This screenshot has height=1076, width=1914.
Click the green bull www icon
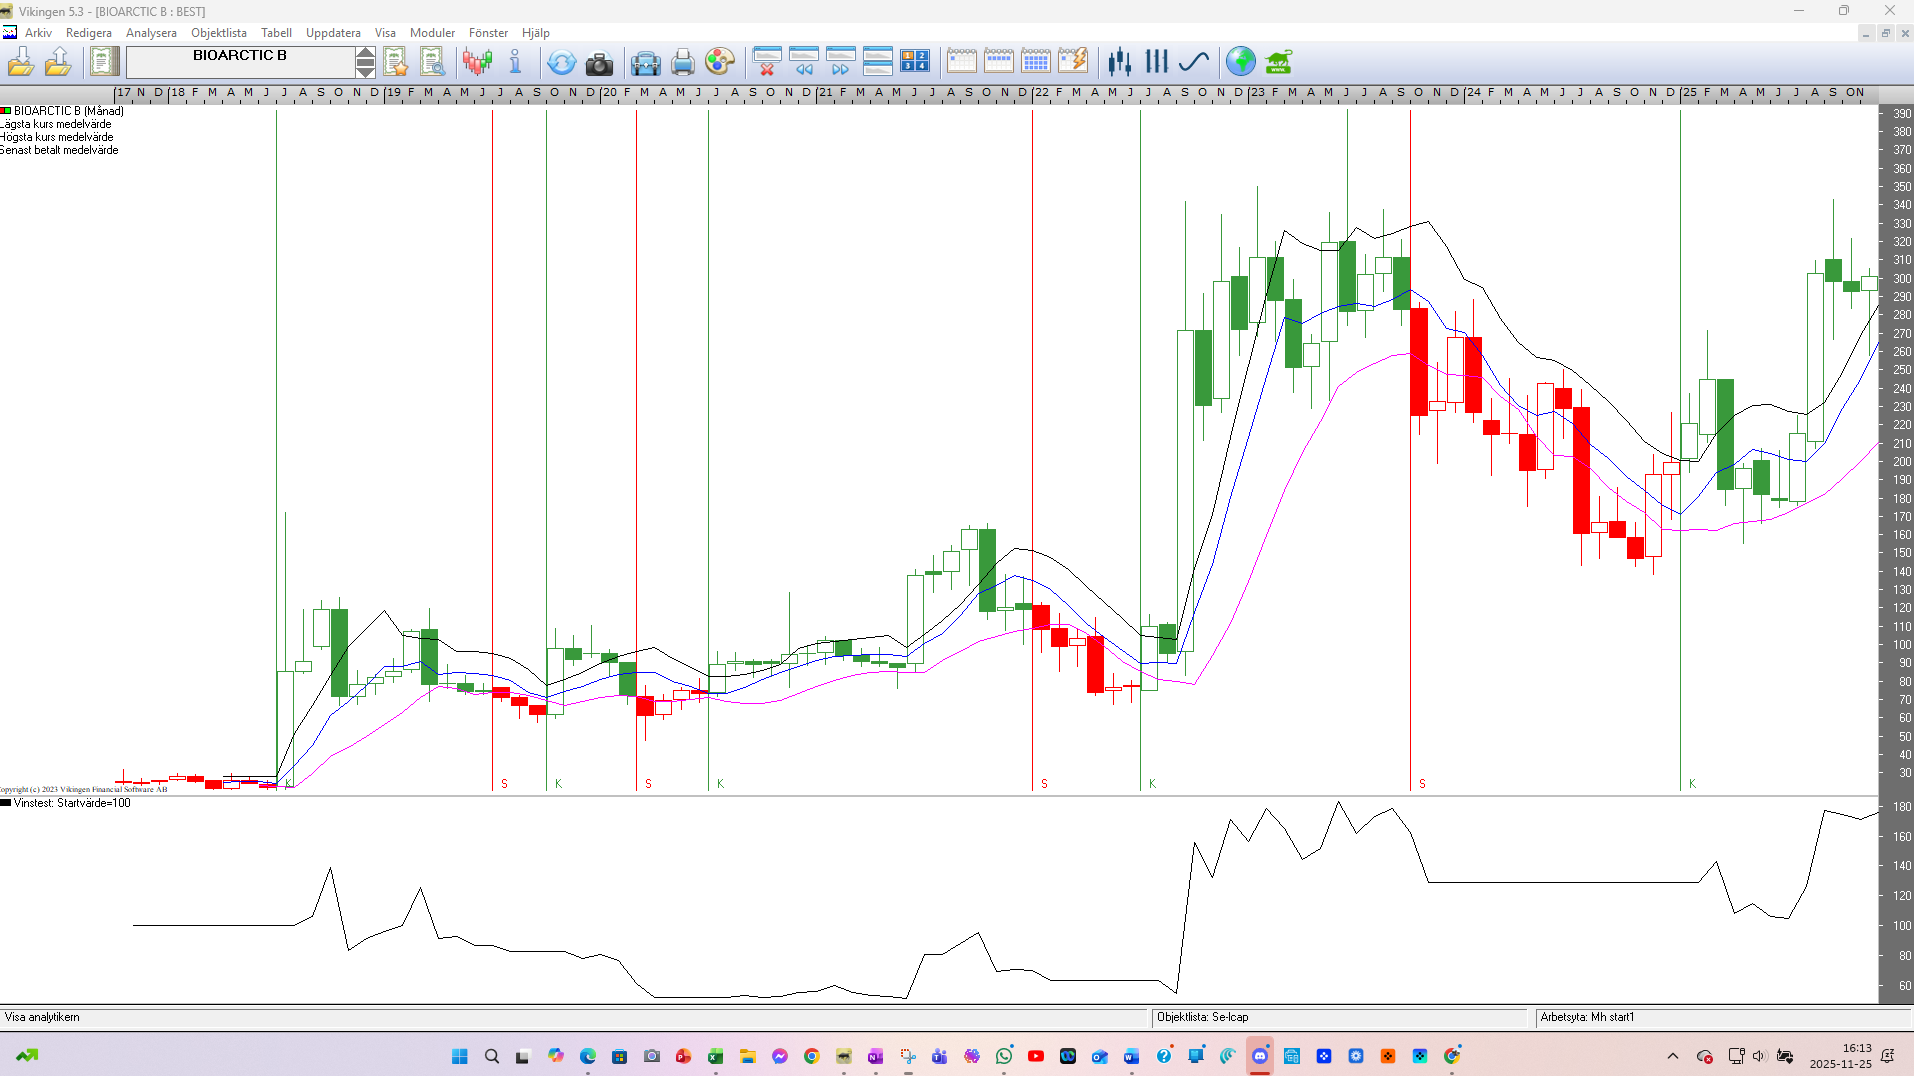click(x=1278, y=63)
